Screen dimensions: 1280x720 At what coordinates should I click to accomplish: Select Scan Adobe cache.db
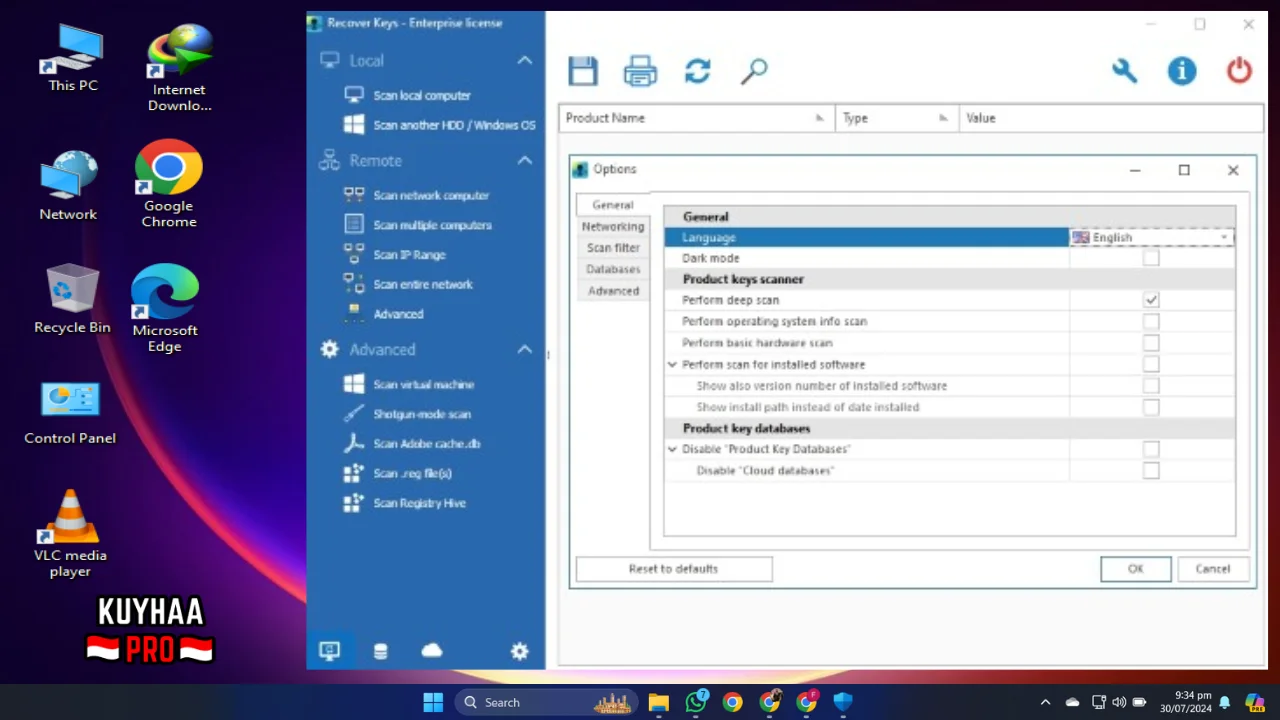click(x=426, y=443)
